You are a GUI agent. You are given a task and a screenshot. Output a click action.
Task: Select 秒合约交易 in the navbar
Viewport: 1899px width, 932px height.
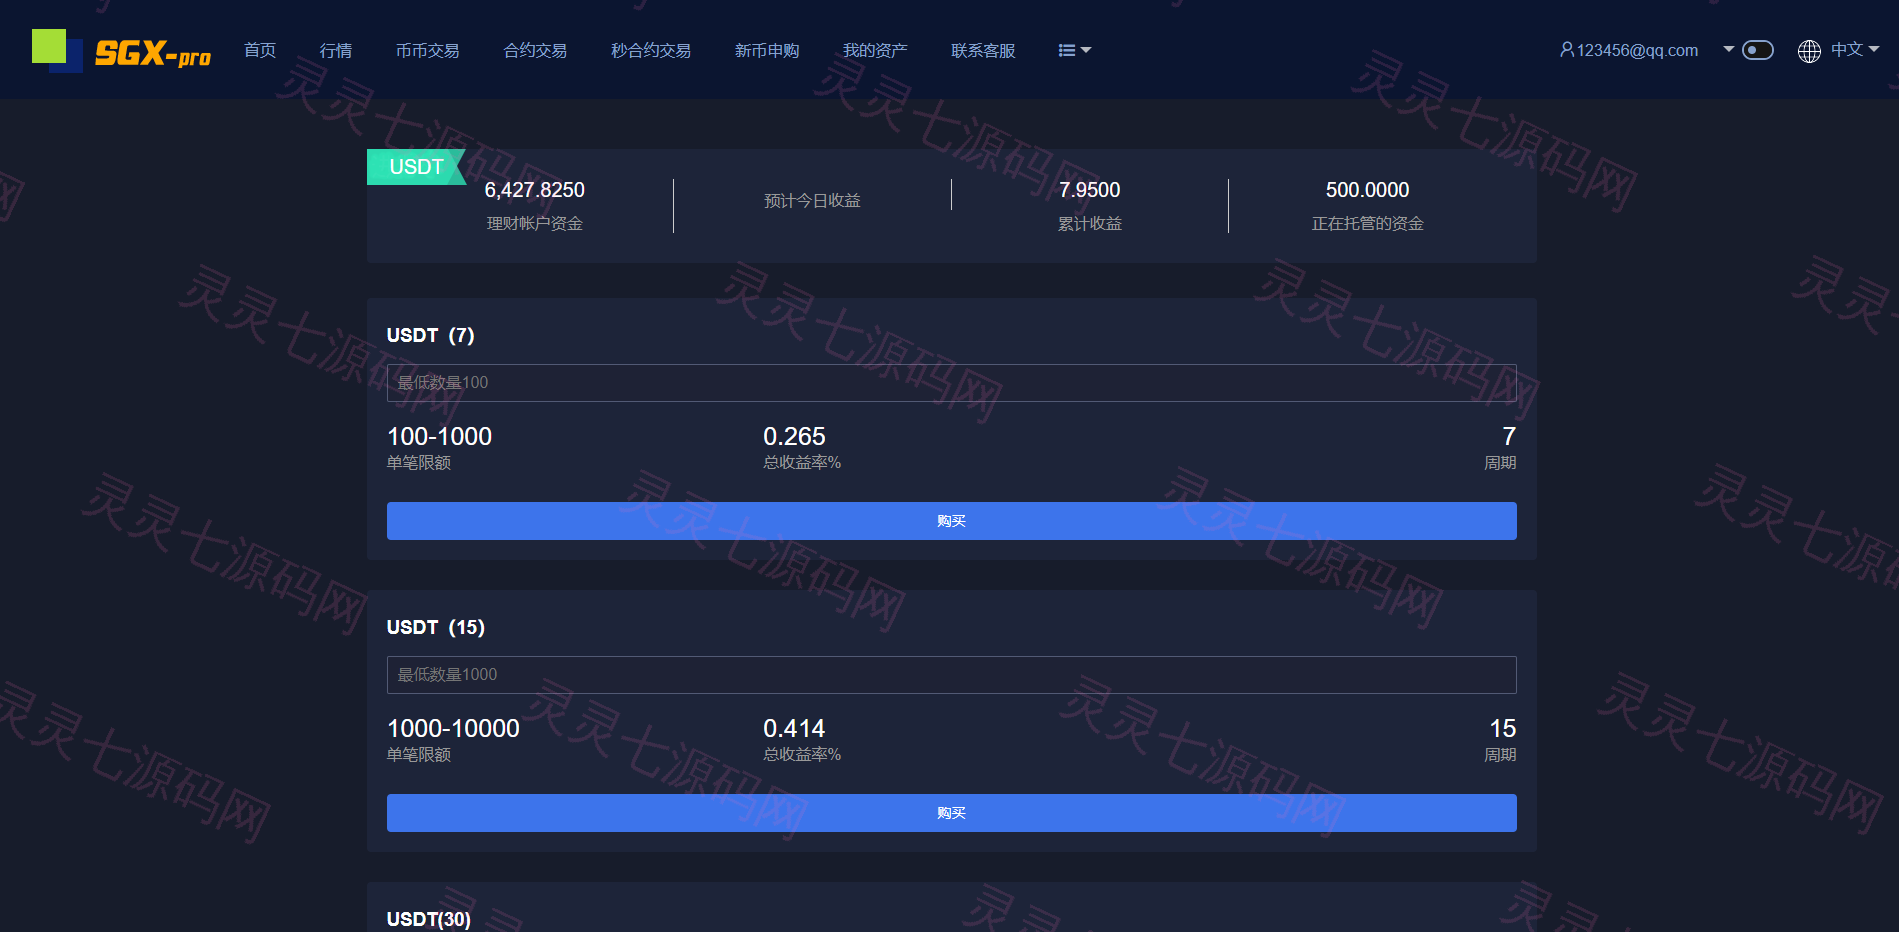pyautogui.click(x=651, y=50)
